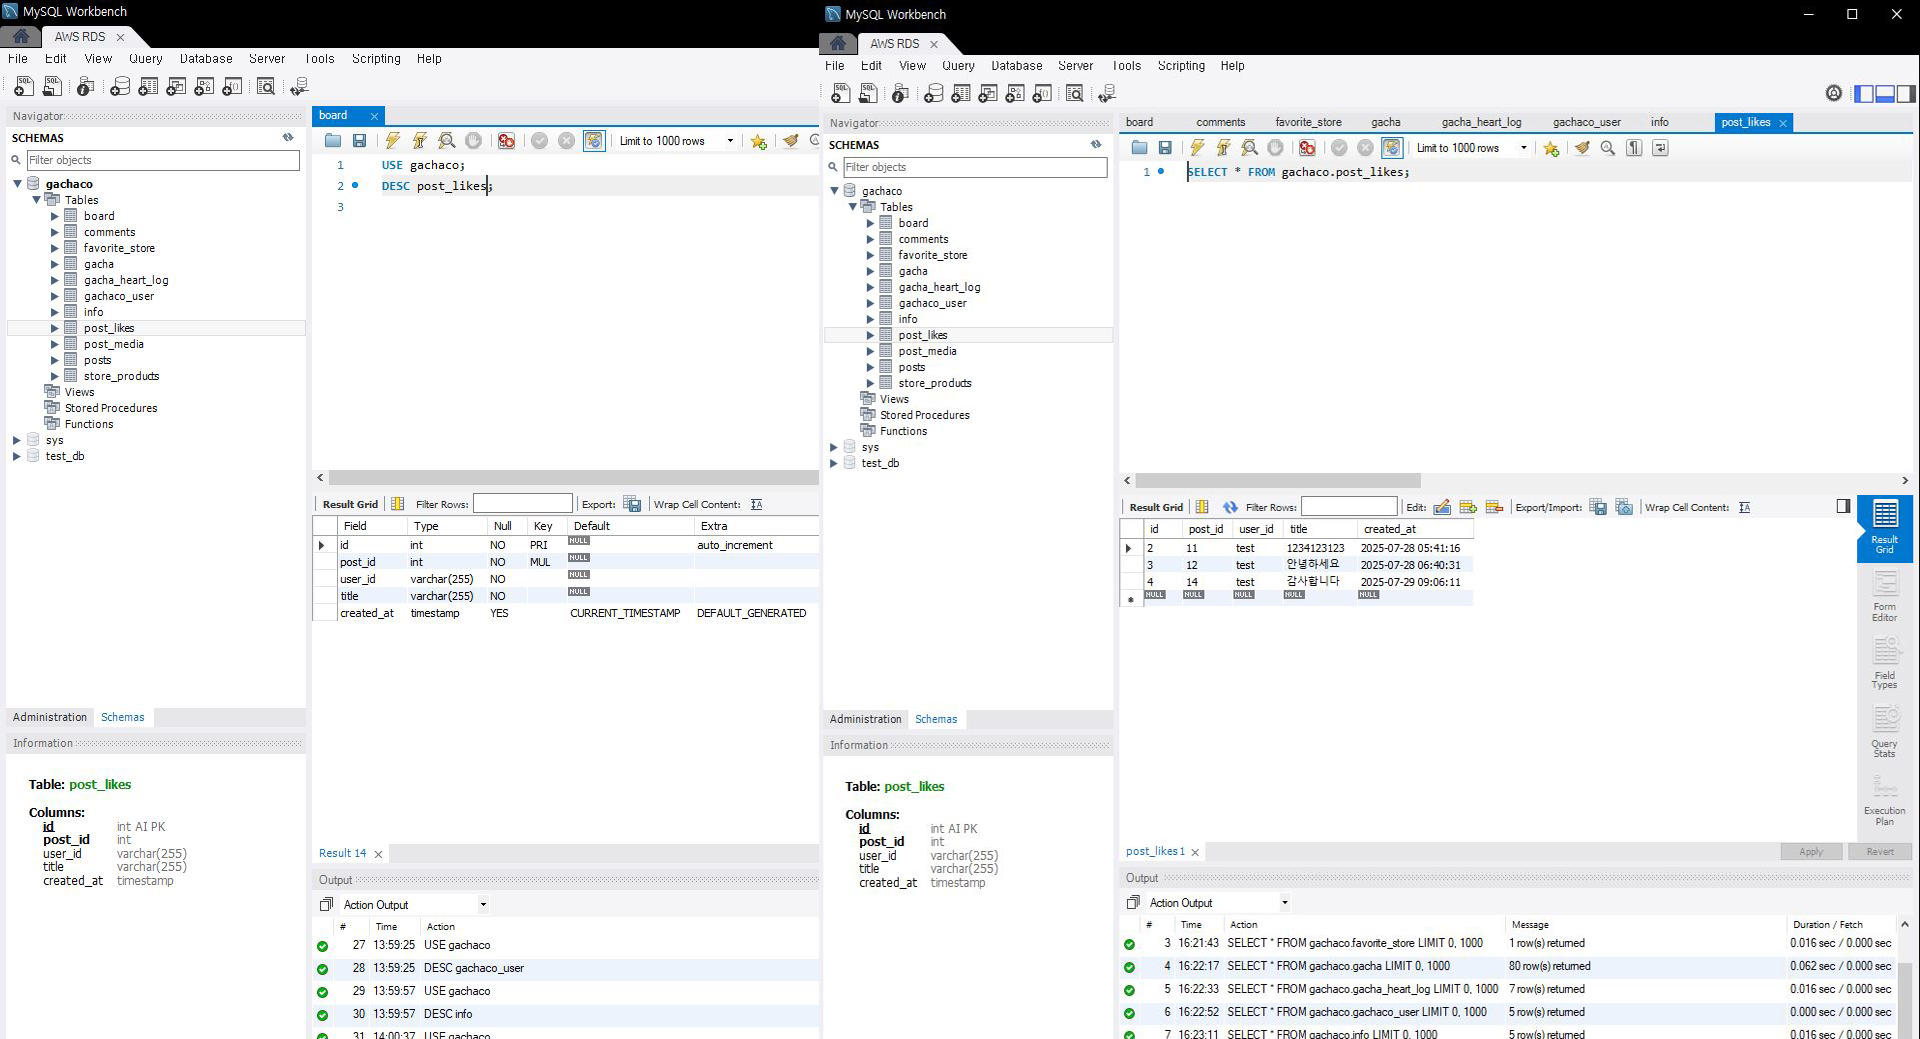Expand sys schema in right Navigator
The height and width of the screenshot is (1039, 1920).
click(834, 447)
